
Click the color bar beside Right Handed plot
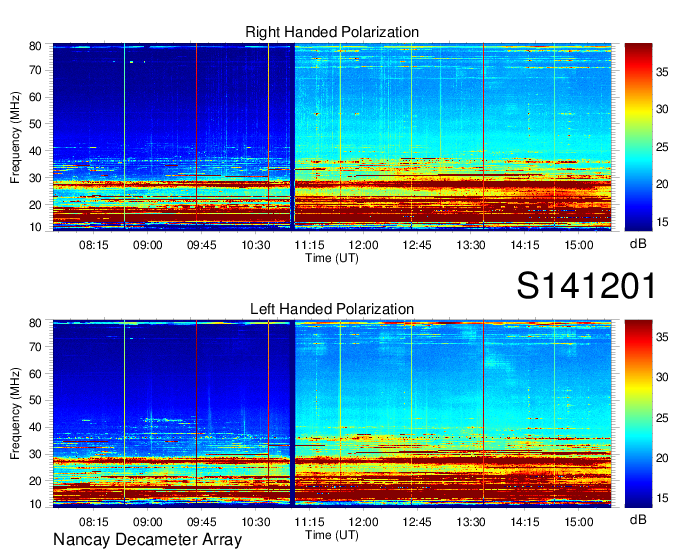tap(638, 137)
